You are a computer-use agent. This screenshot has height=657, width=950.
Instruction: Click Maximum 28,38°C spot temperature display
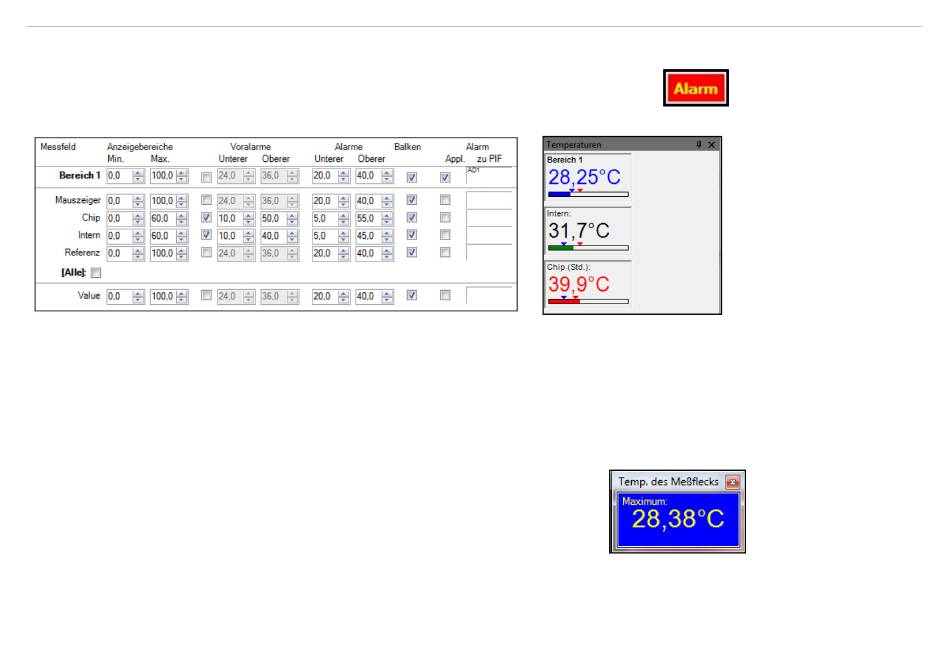[x=677, y=520]
